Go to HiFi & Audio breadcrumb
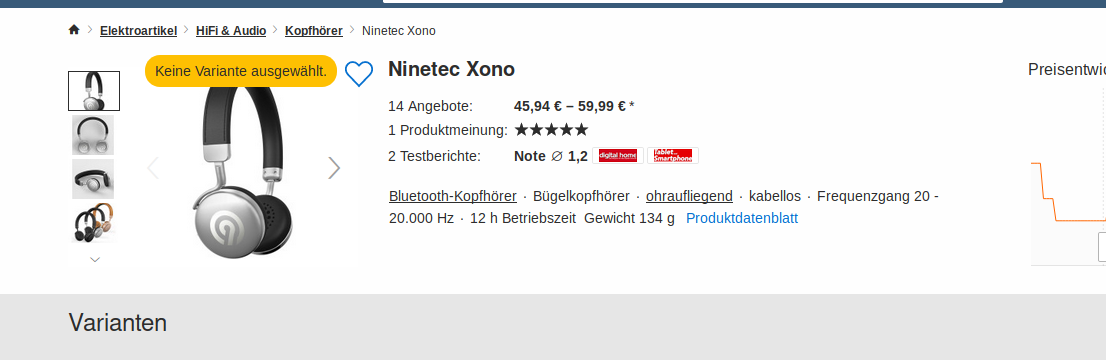1106x360 pixels. (231, 30)
